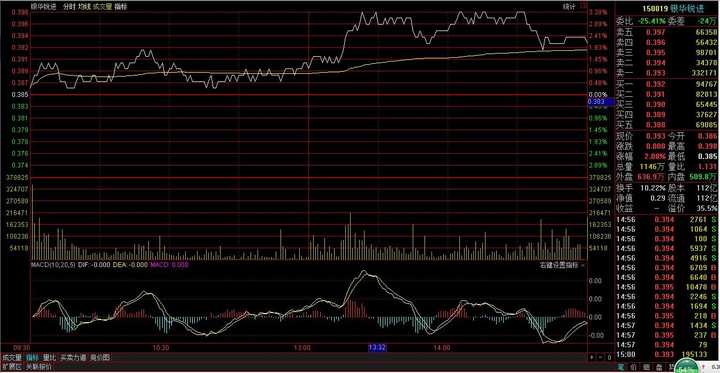This screenshot has height=373, width=720.
Task: Click the 外盘 value 636.9万
Action: click(x=651, y=177)
